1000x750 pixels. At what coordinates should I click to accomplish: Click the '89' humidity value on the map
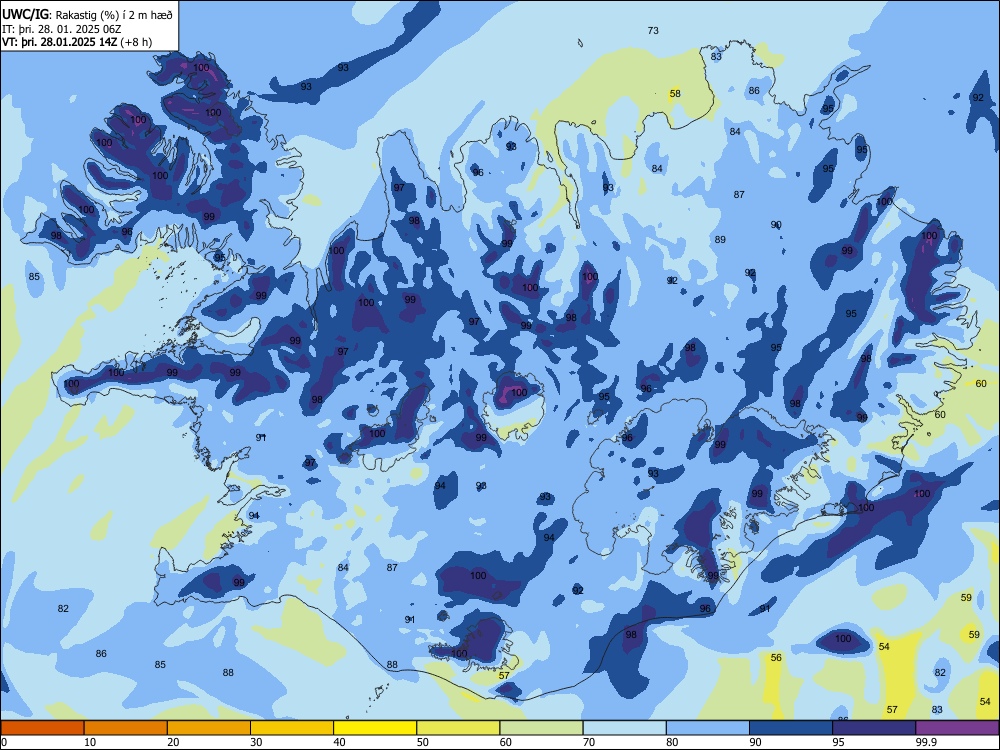tap(720, 239)
